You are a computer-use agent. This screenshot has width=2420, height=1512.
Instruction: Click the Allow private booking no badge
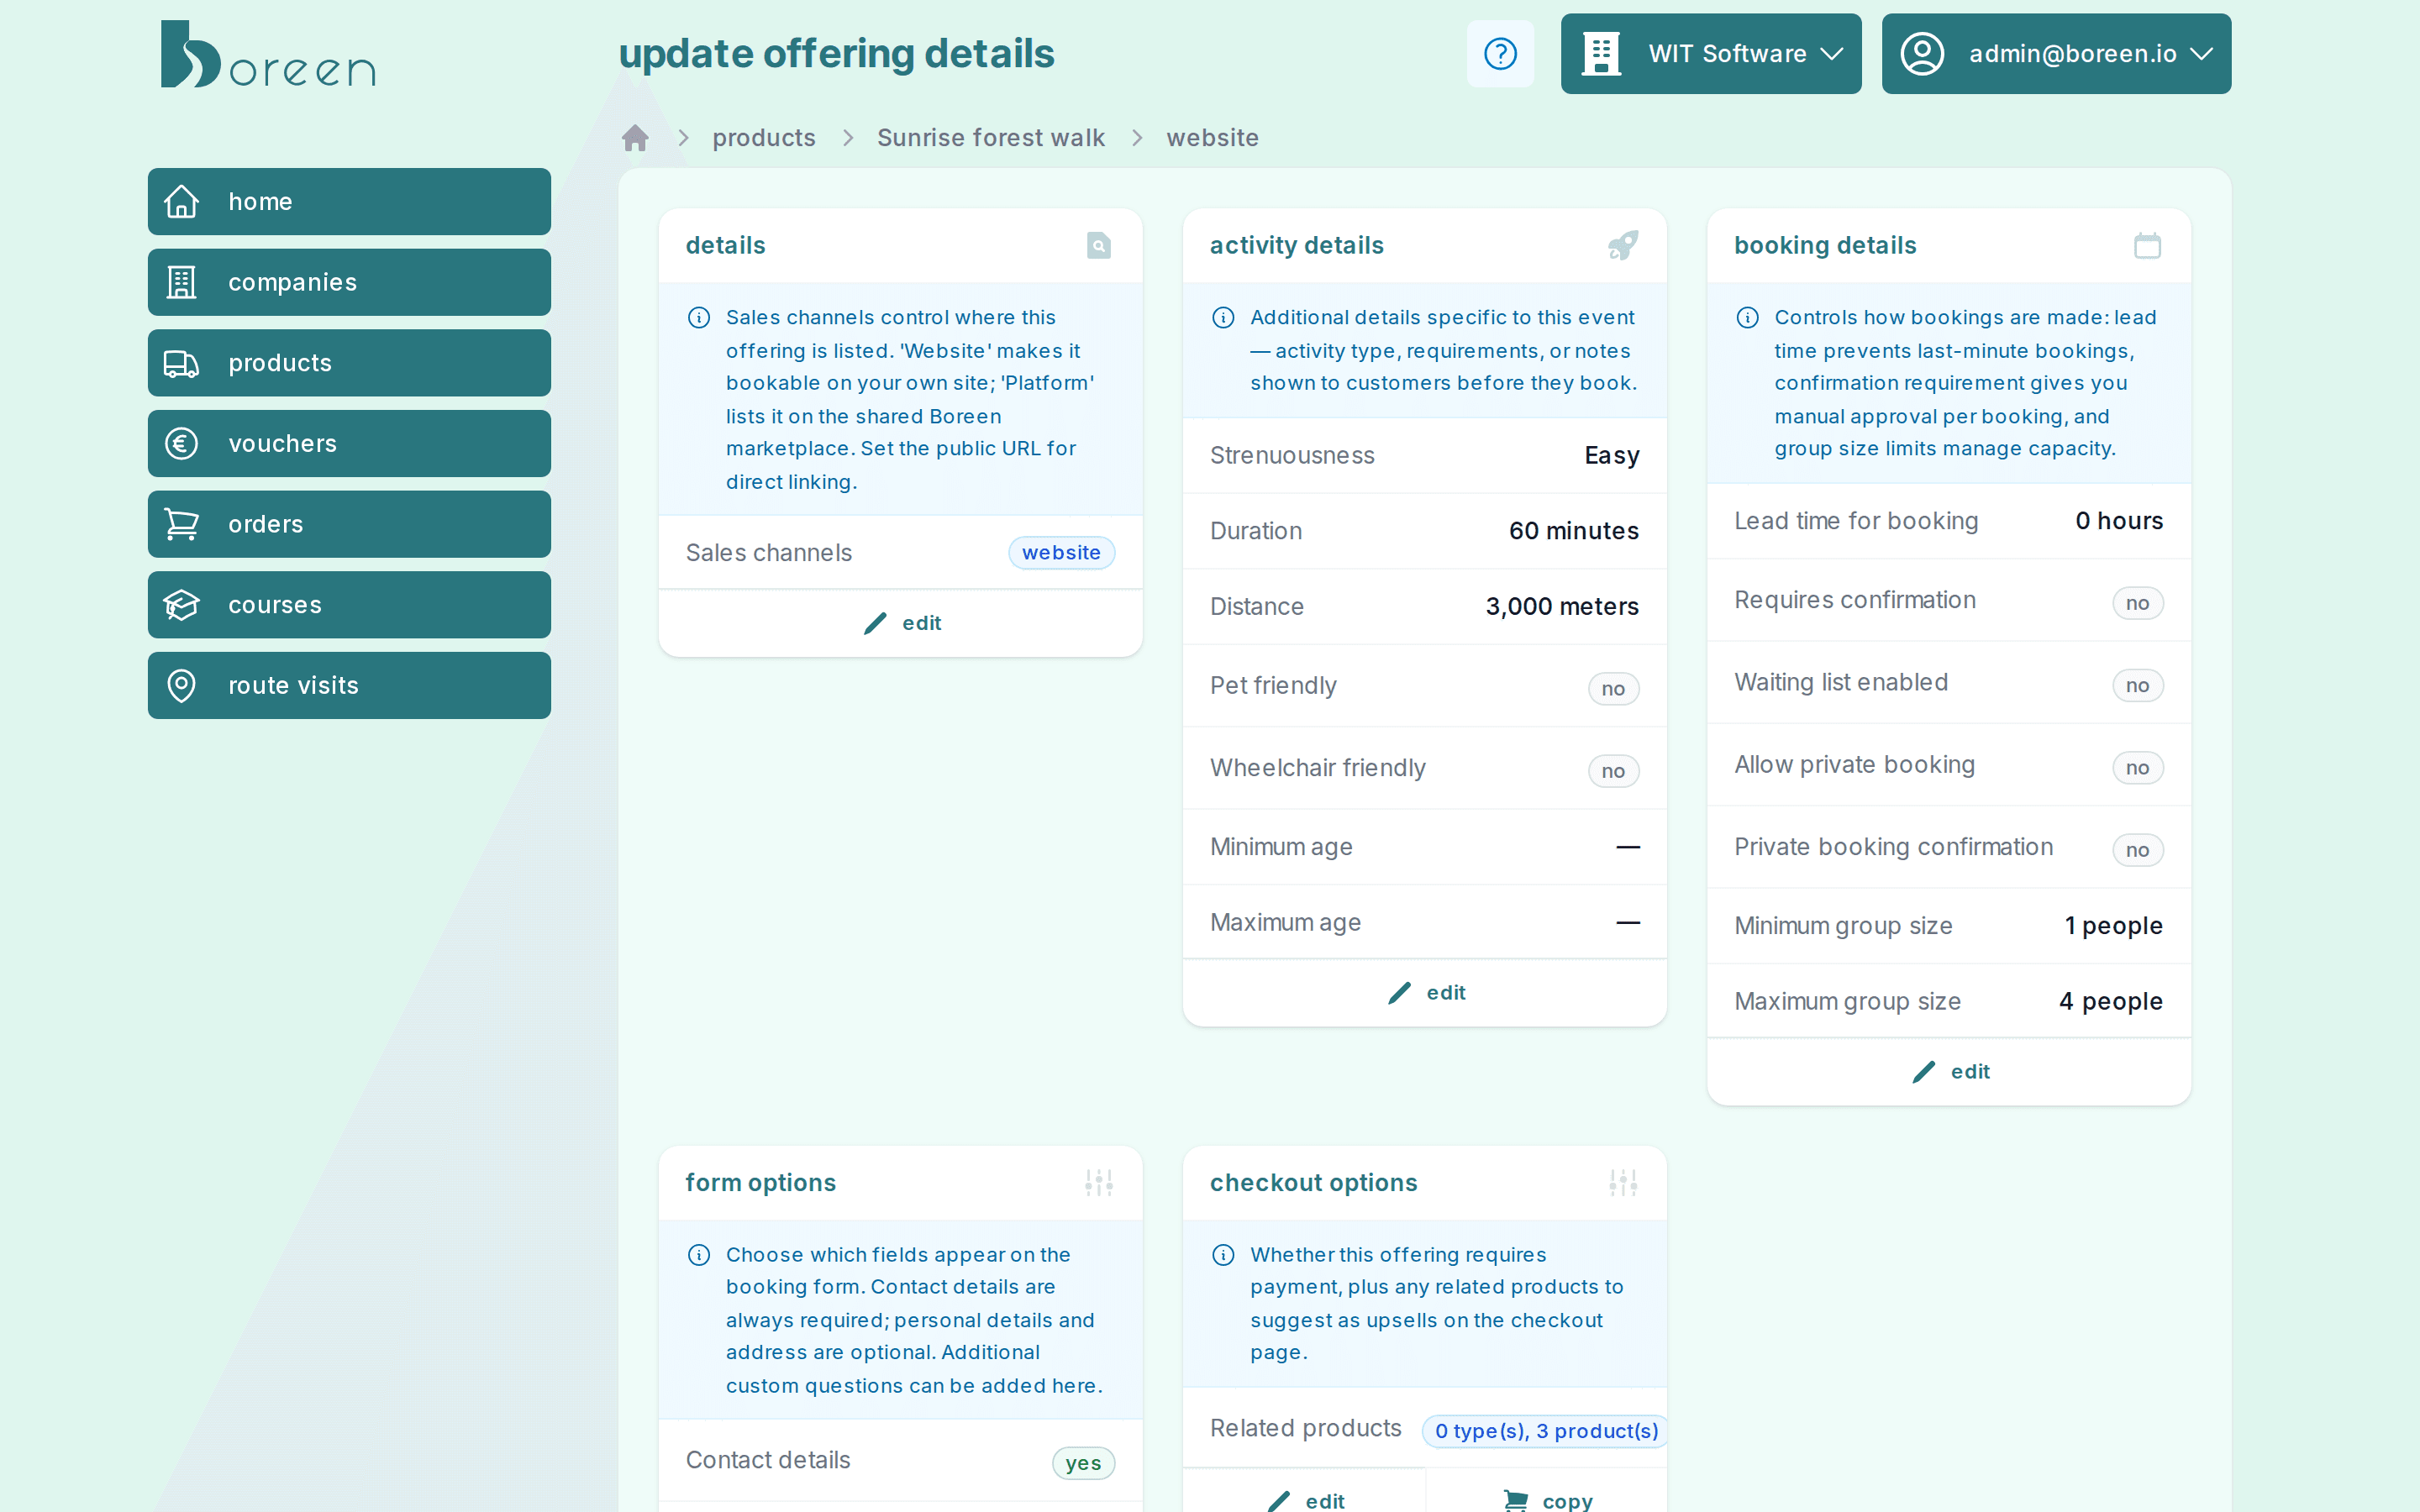tap(2137, 768)
